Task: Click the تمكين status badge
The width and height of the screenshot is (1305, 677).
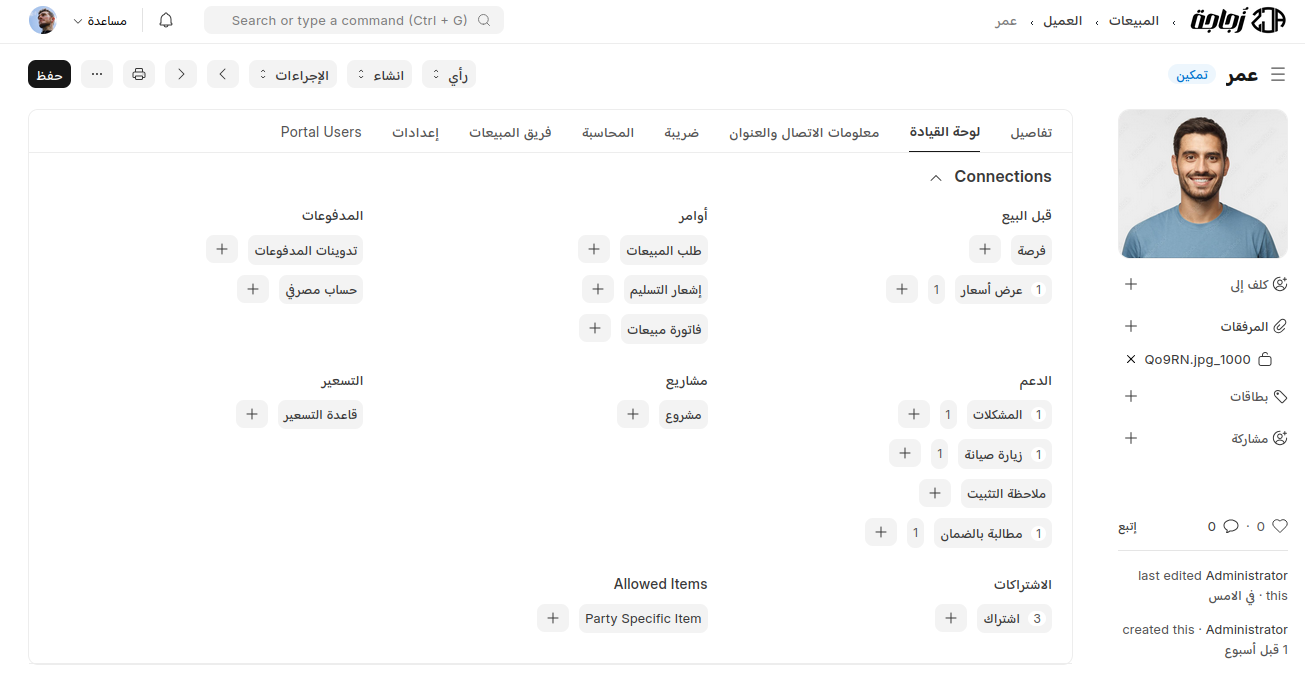Action: (1192, 75)
